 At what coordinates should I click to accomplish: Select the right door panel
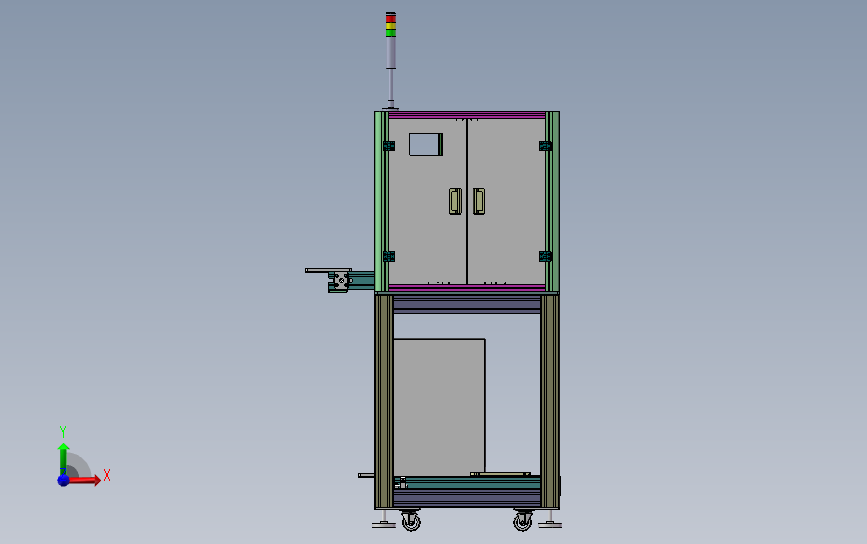click(x=506, y=201)
